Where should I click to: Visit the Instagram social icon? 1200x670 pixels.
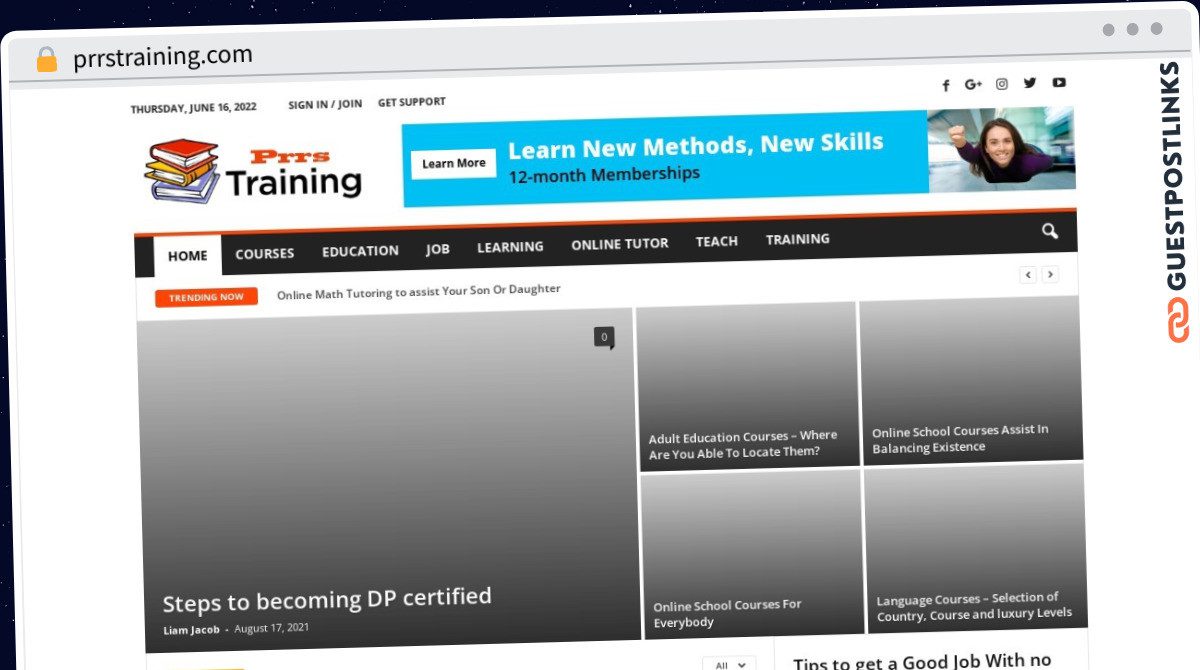click(x=1002, y=84)
